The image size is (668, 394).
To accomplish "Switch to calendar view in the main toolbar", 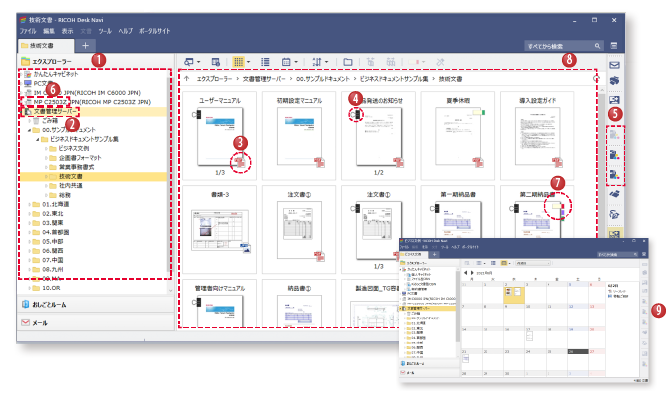I will [x=286, y=62].
